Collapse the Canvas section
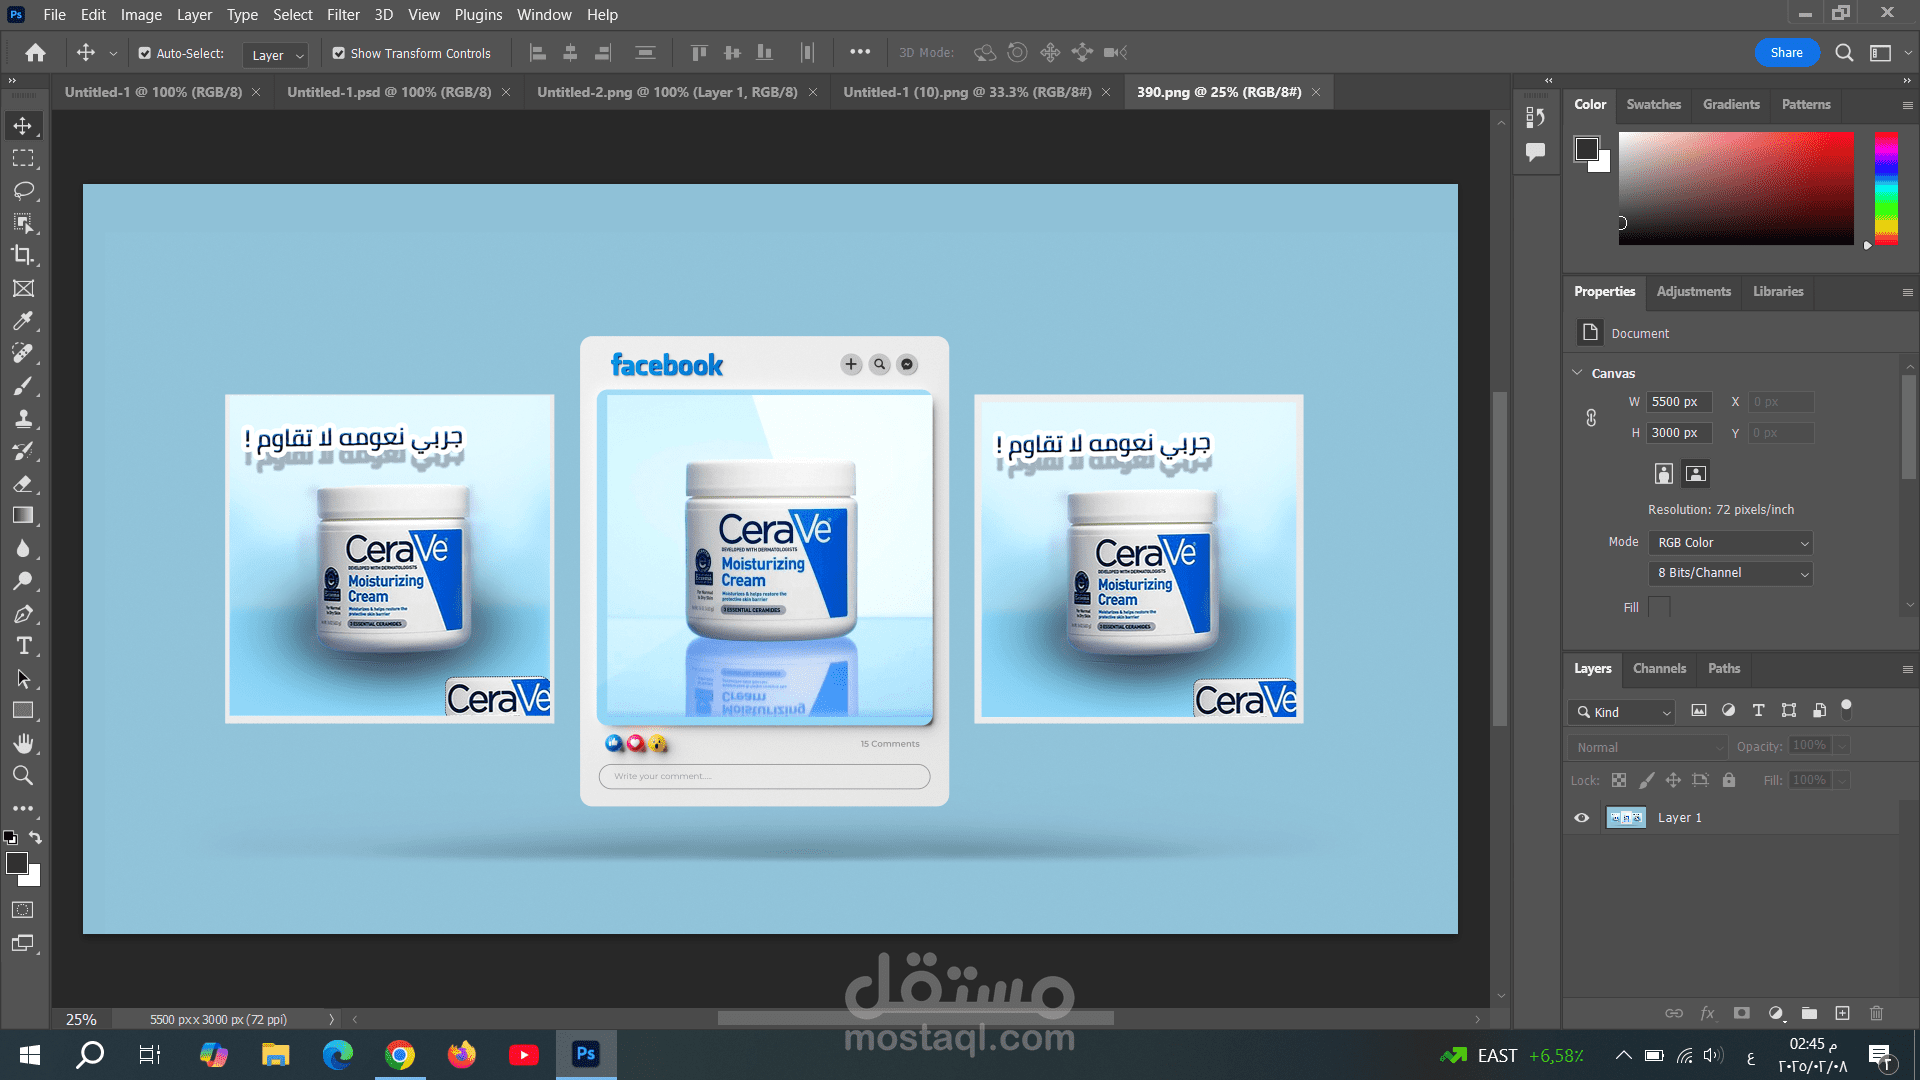 click(1578, 373)
